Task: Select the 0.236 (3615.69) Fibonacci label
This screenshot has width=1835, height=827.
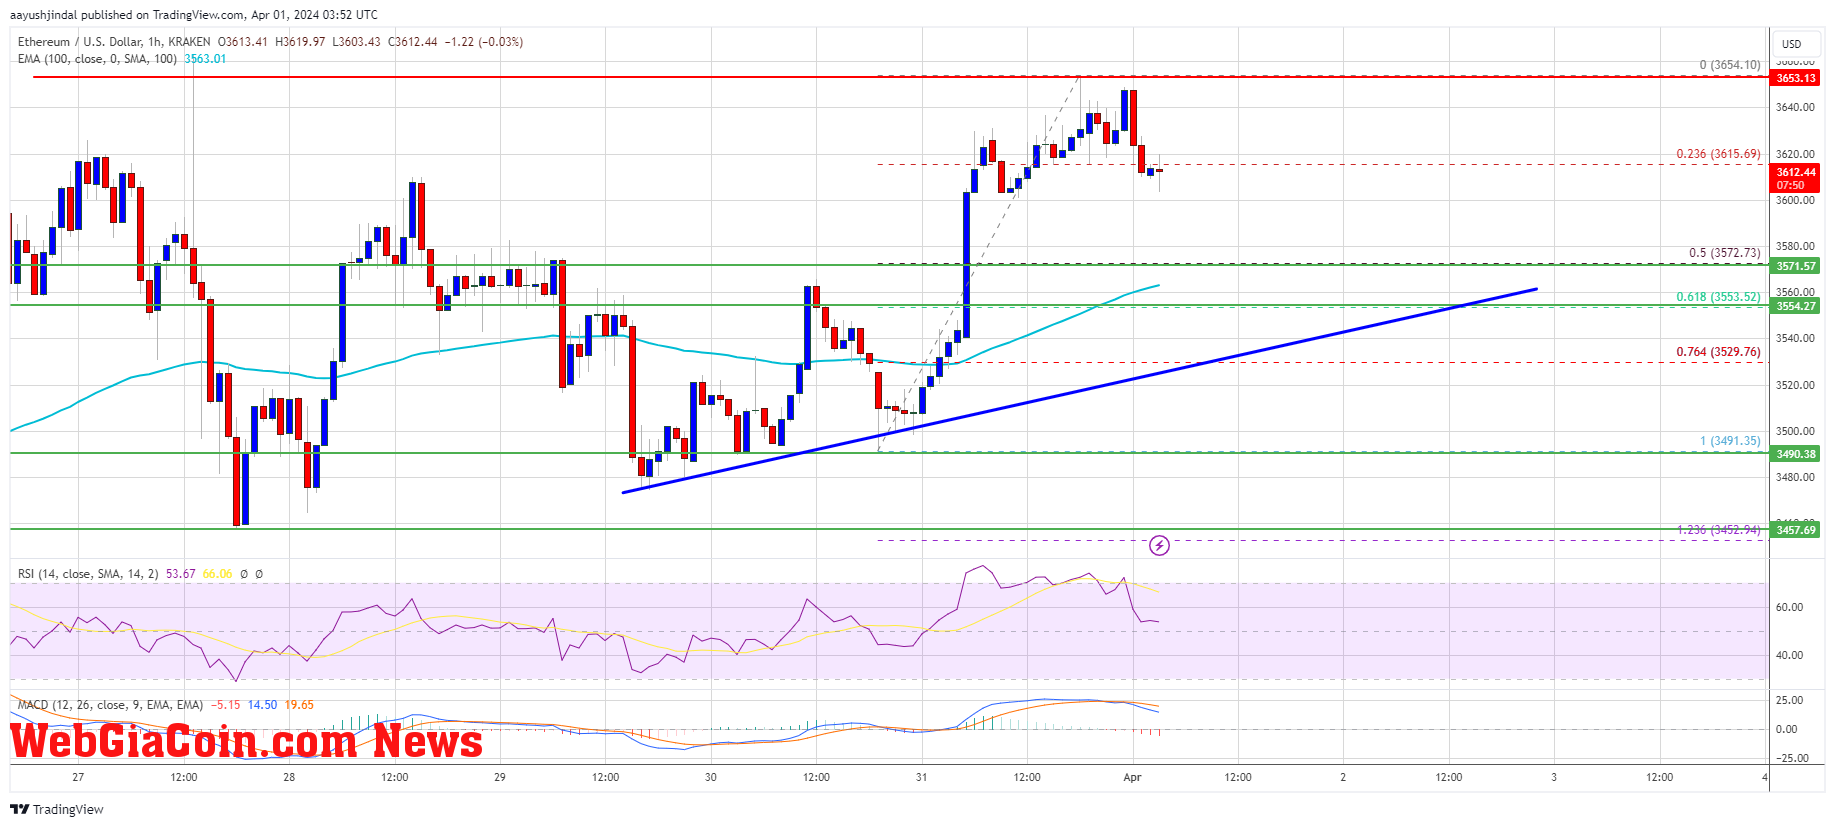Action: (1718, 154)
